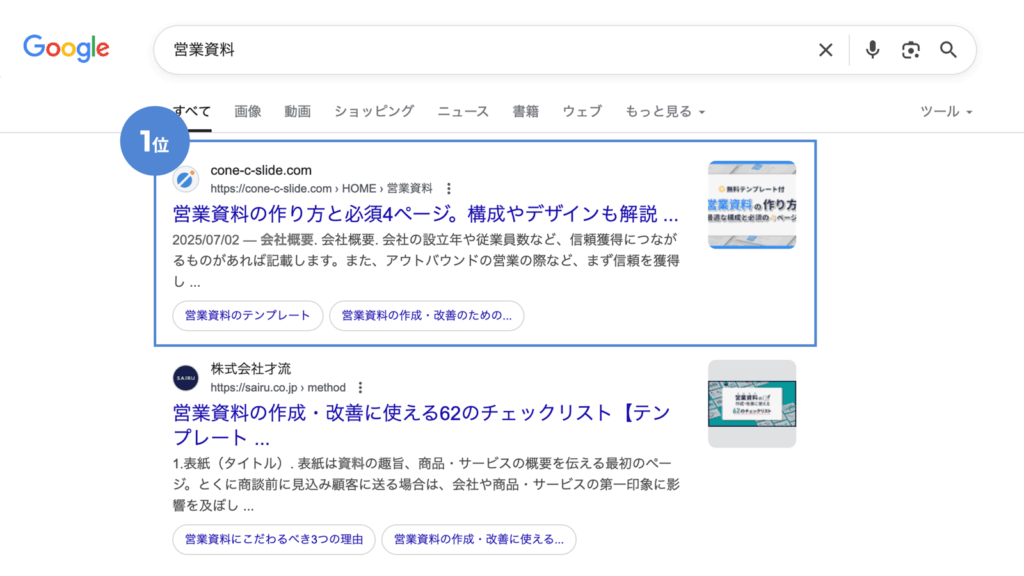
Task: Click the snippet text starting with 1.表紙（タイトル）
Action: tap(426, 485)
